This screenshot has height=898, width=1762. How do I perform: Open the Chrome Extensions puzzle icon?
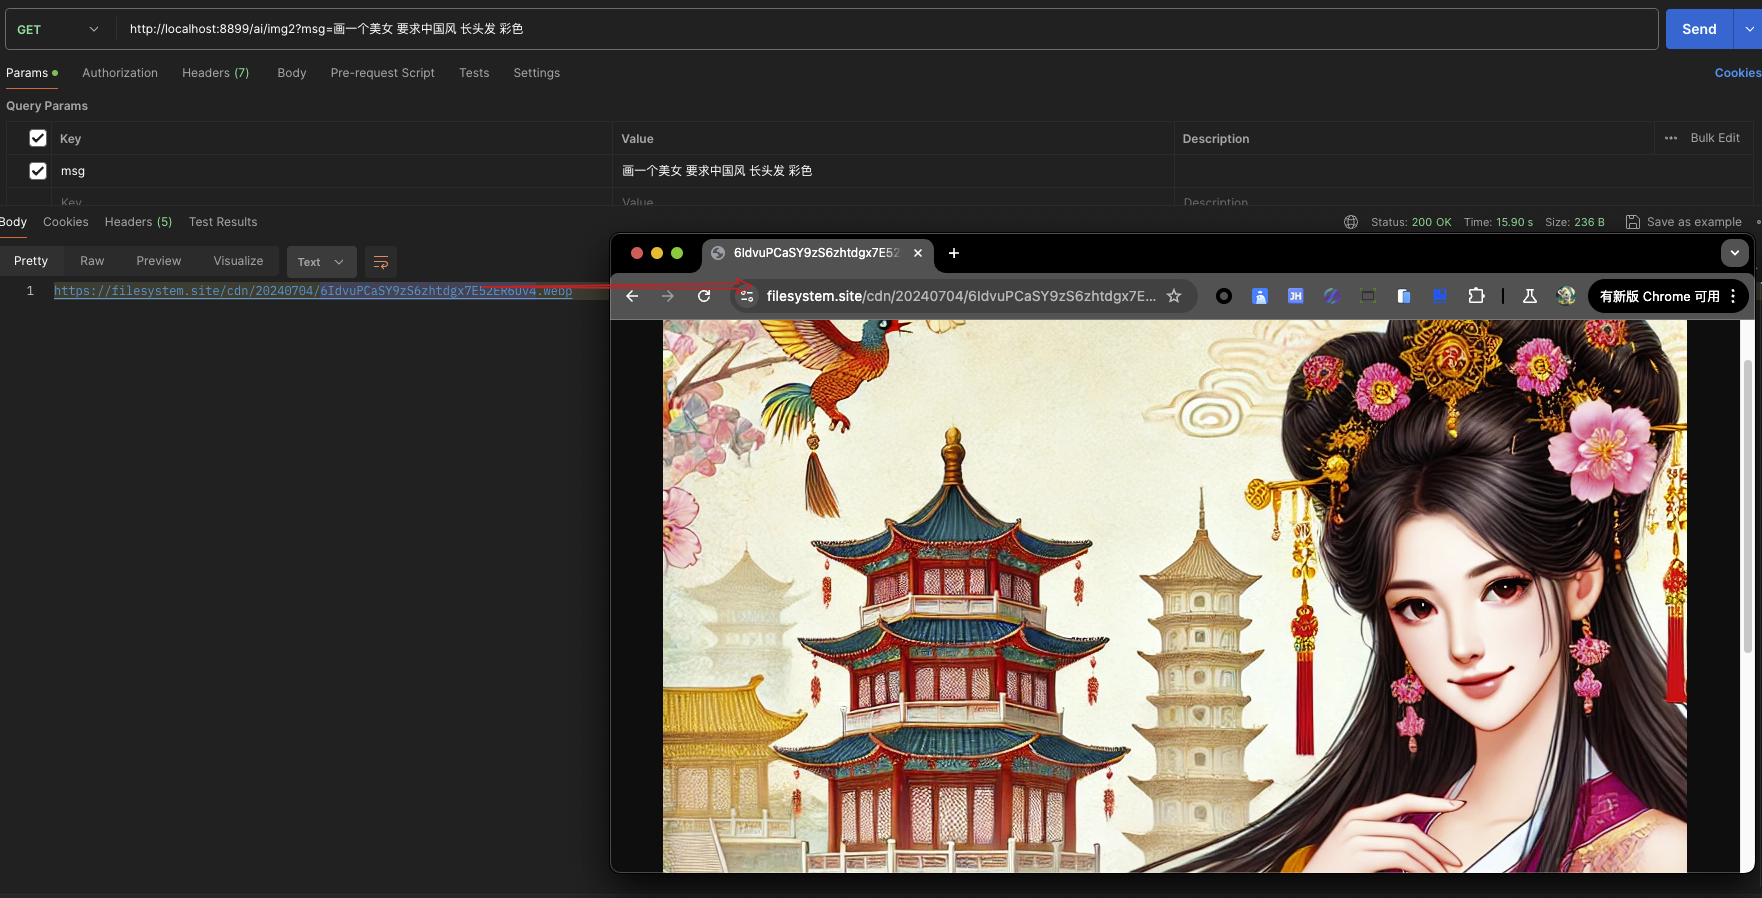[x=1476, y=296]
